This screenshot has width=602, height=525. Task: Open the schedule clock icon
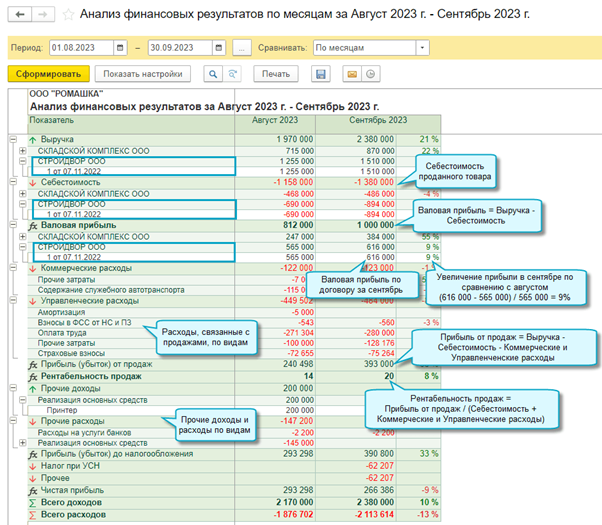[x=370, y=74]
